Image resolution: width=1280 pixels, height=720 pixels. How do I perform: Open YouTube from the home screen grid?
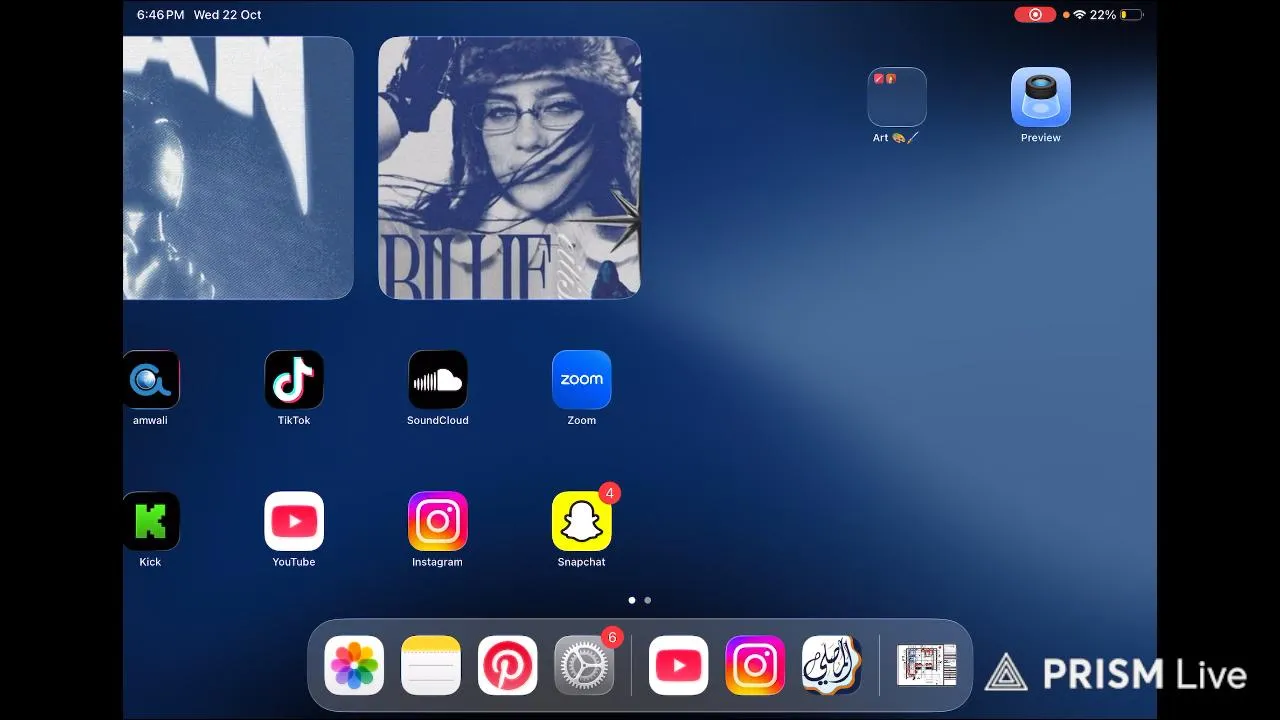click(294, 521)
